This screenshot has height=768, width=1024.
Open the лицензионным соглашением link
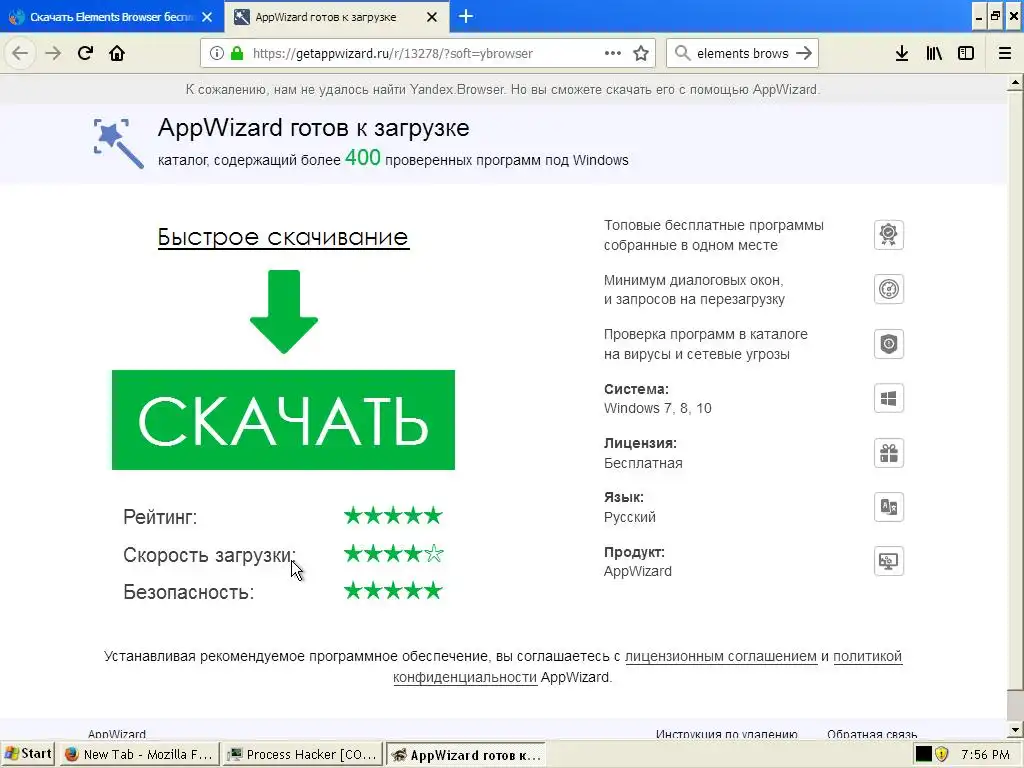pyautogui.click(x=720, y=656)
